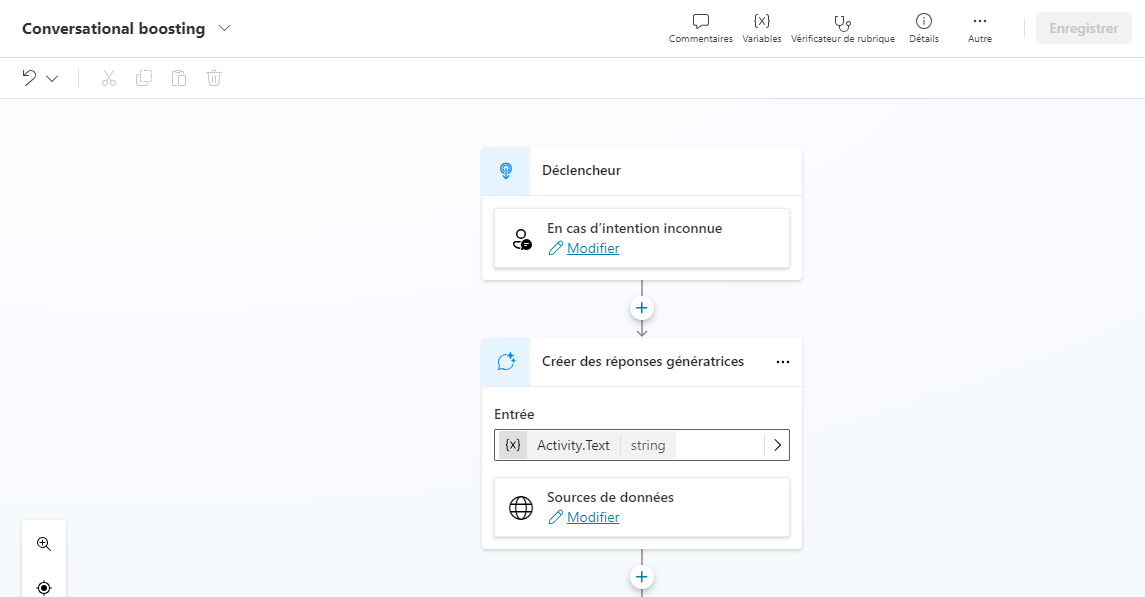The height and width of the screenshot is (597, 1145).
Task: Click the cut scissors icon
Action: [x=109, y=78]
